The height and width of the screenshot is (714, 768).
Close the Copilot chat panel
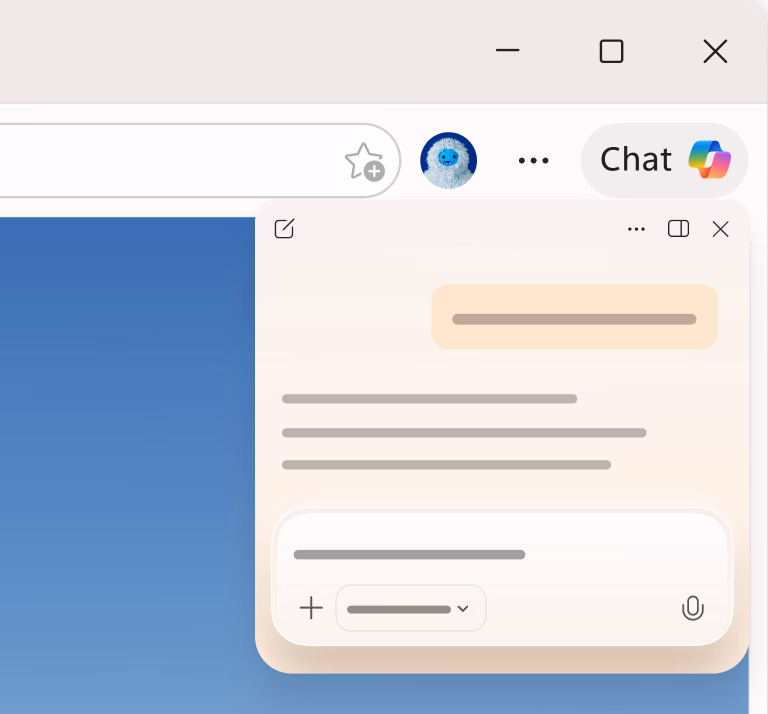coord(720,229)
